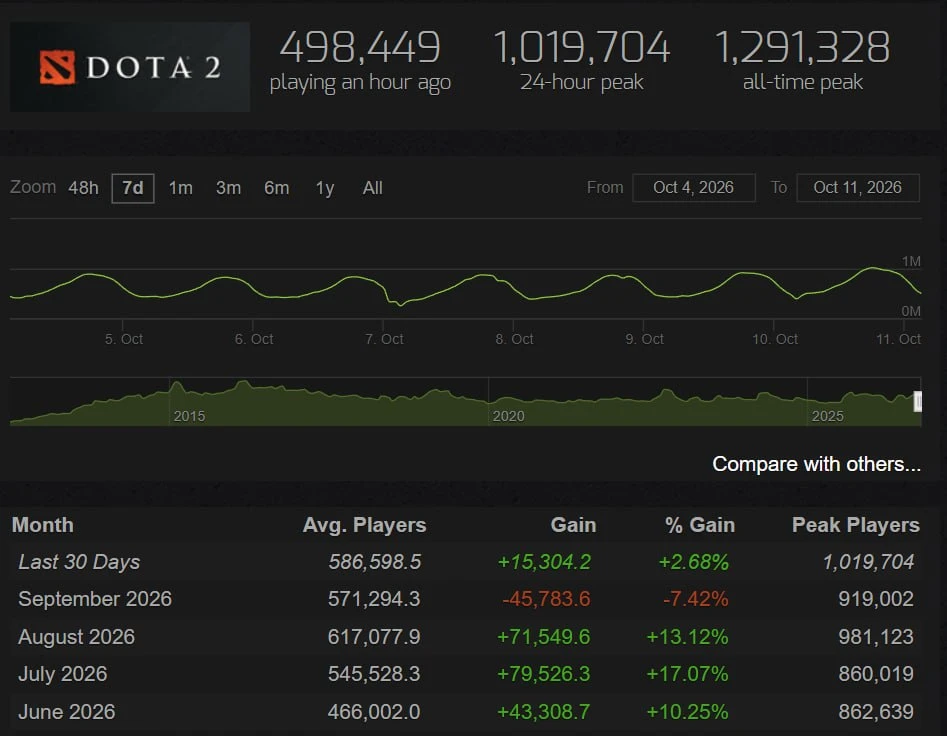This screenshot has height=736, width=947.
Task: Set chart zoom to 48h
Action: coord(83,188)
